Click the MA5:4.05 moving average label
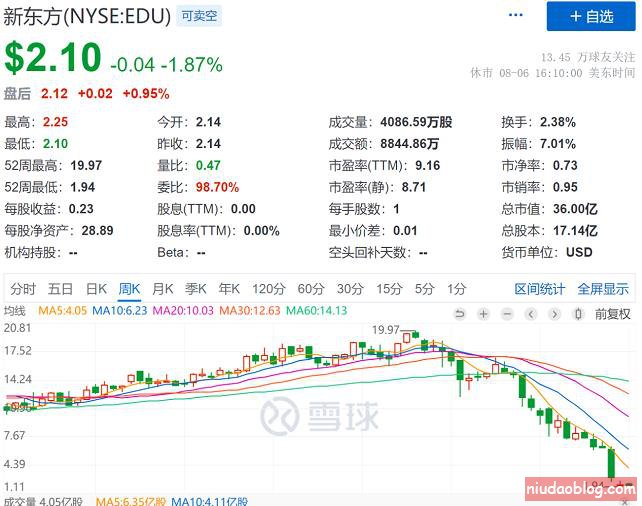This screenshot has width=642, height=506. pos(62,311)
